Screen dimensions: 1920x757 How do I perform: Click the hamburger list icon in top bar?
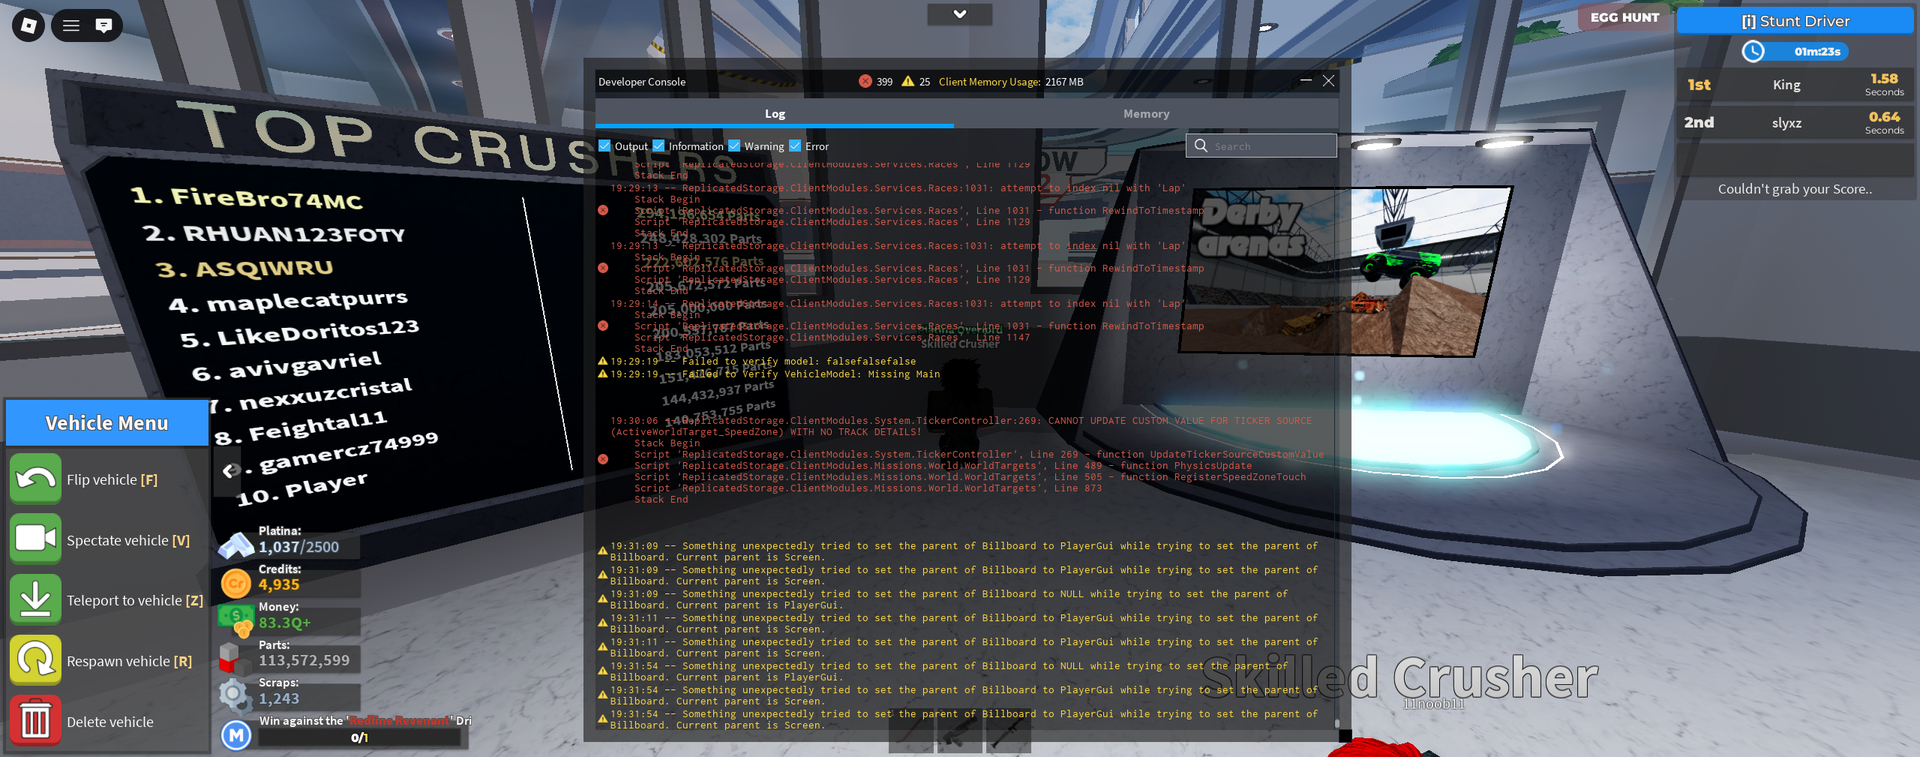click(x=71, y=25)
